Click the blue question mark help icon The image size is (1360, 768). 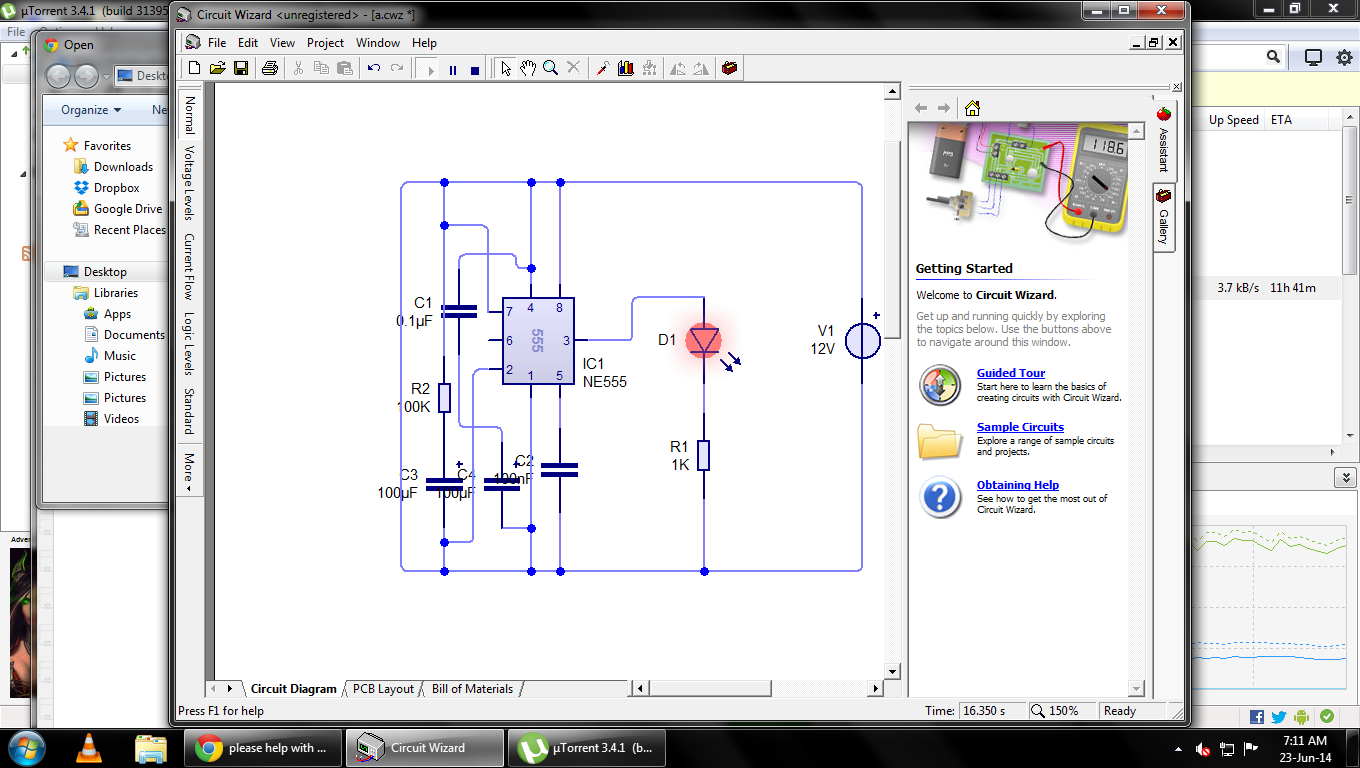(940, 497)
